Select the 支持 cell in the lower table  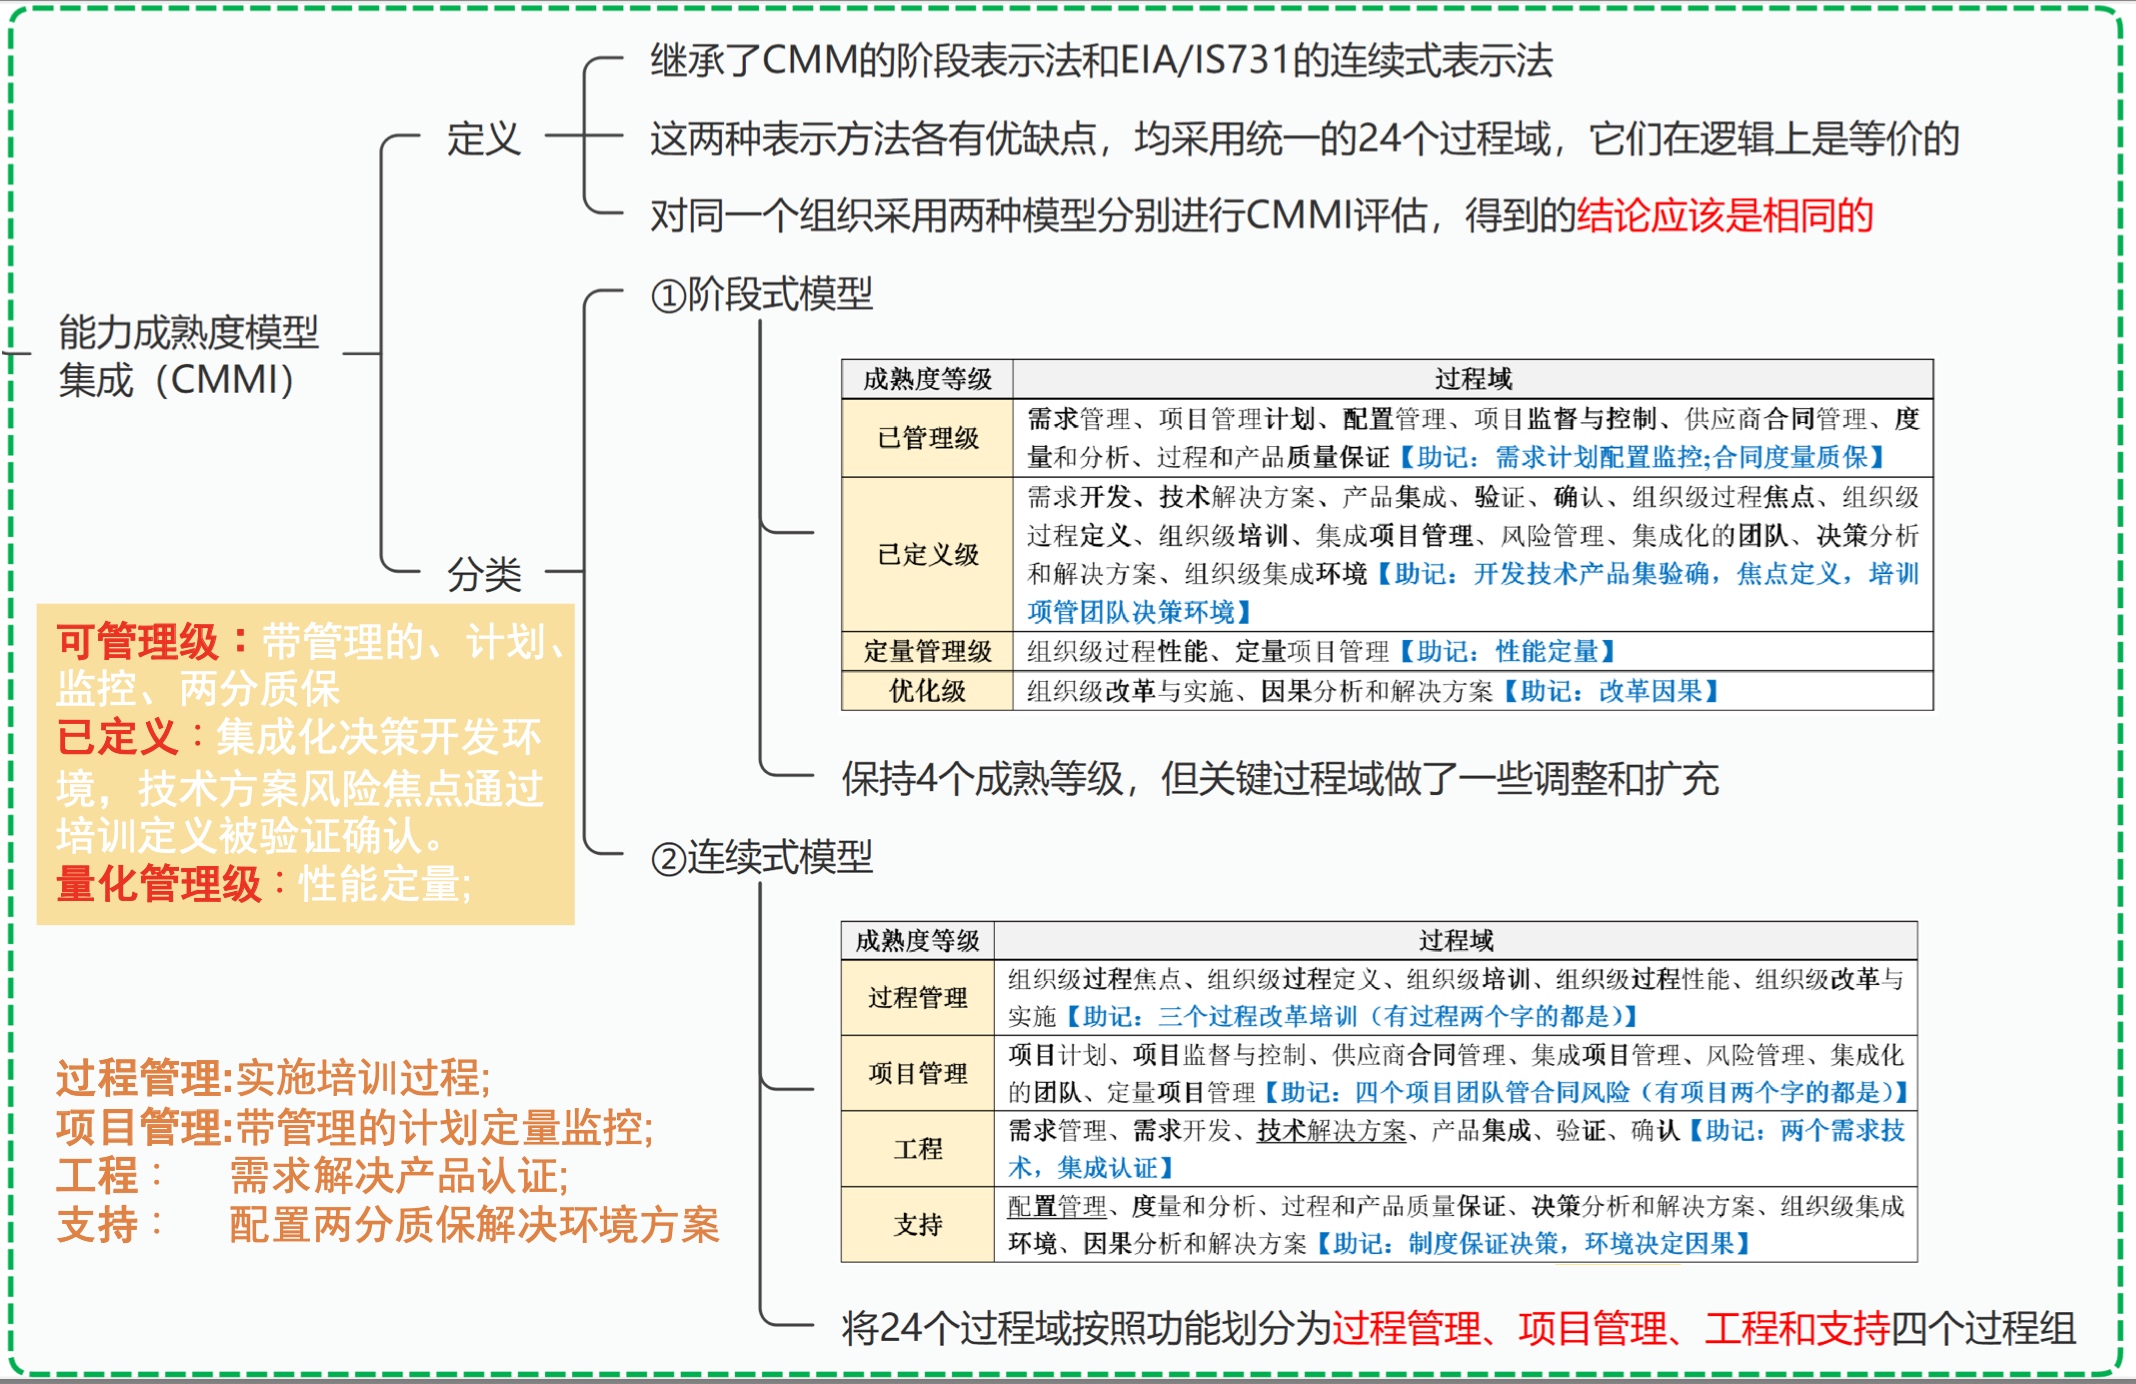[x=917, y=1224]
